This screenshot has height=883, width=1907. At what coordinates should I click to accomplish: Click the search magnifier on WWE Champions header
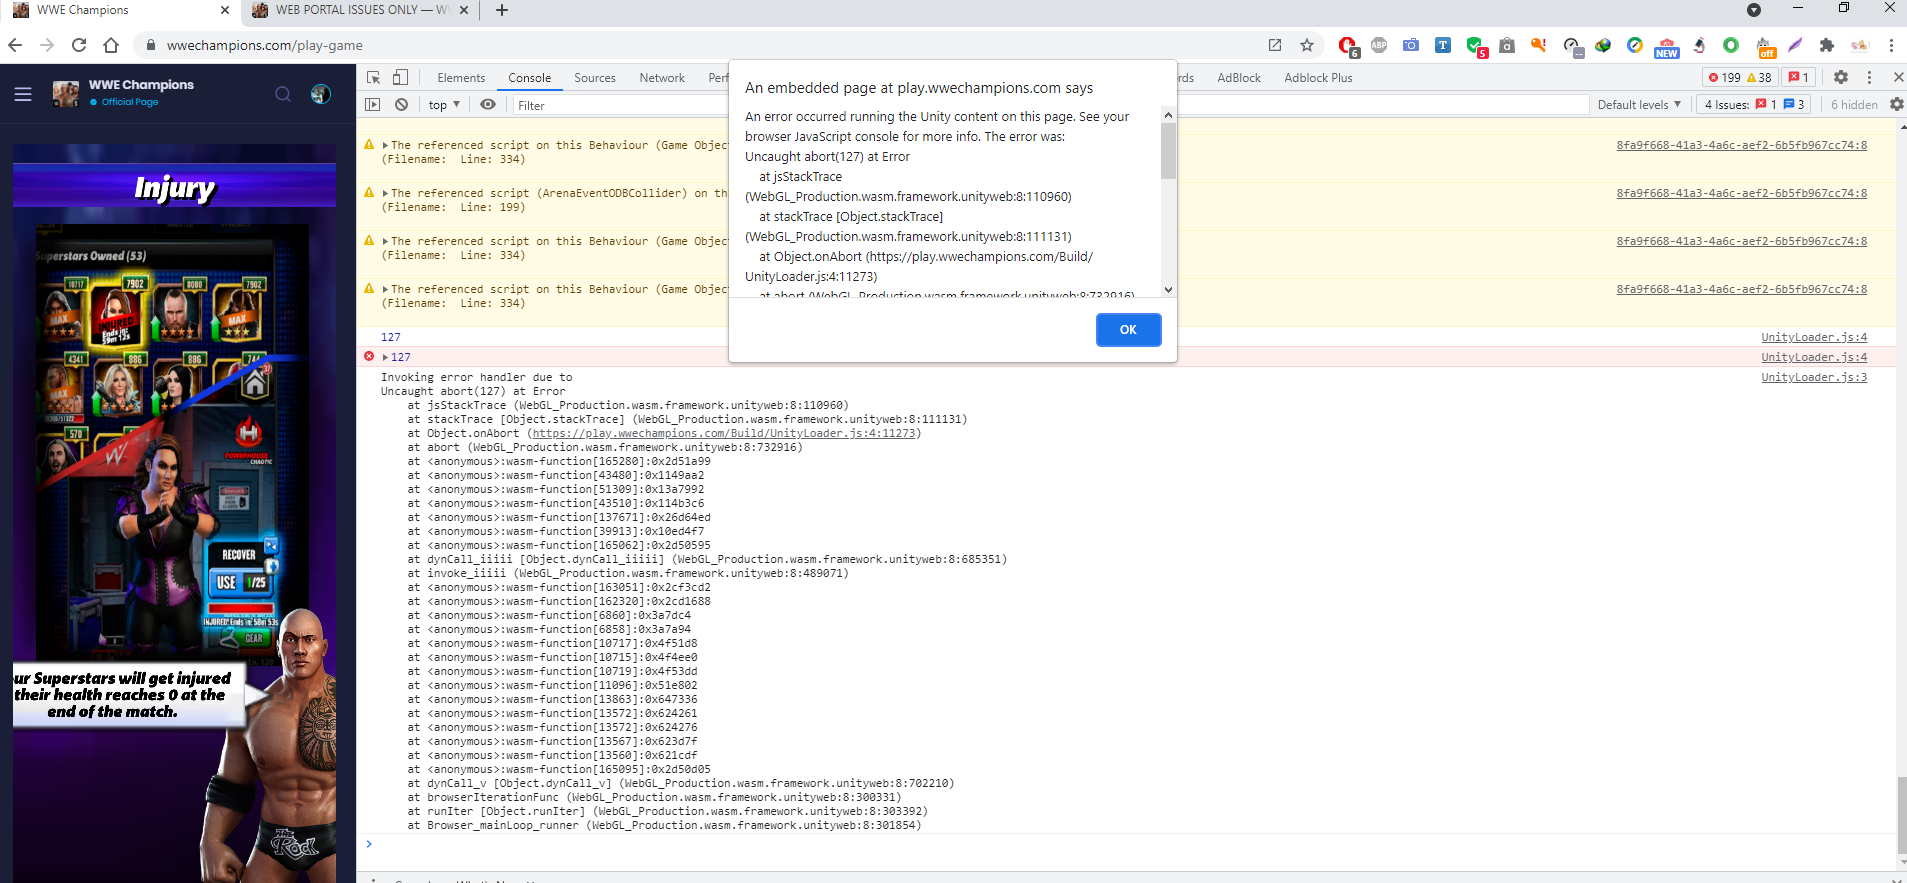283,94
